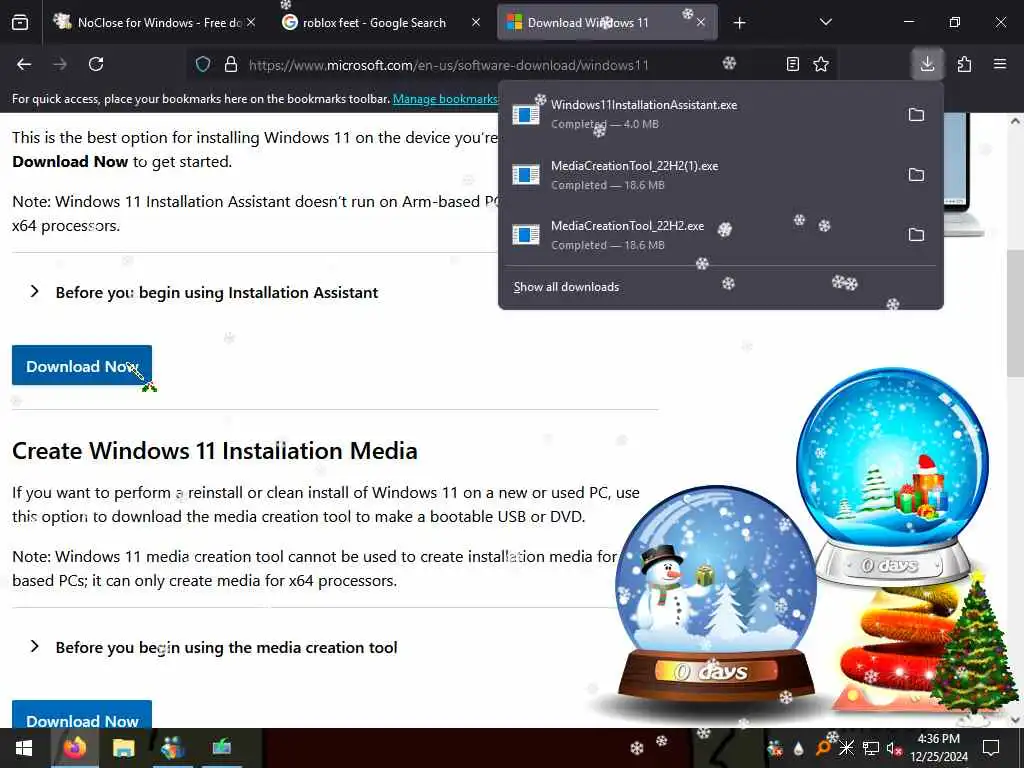Screen dimensions: 1024x768
Task: Show folder for MediaCreationTool_22H2(1).exe
Action: click(x=916, y=175)
